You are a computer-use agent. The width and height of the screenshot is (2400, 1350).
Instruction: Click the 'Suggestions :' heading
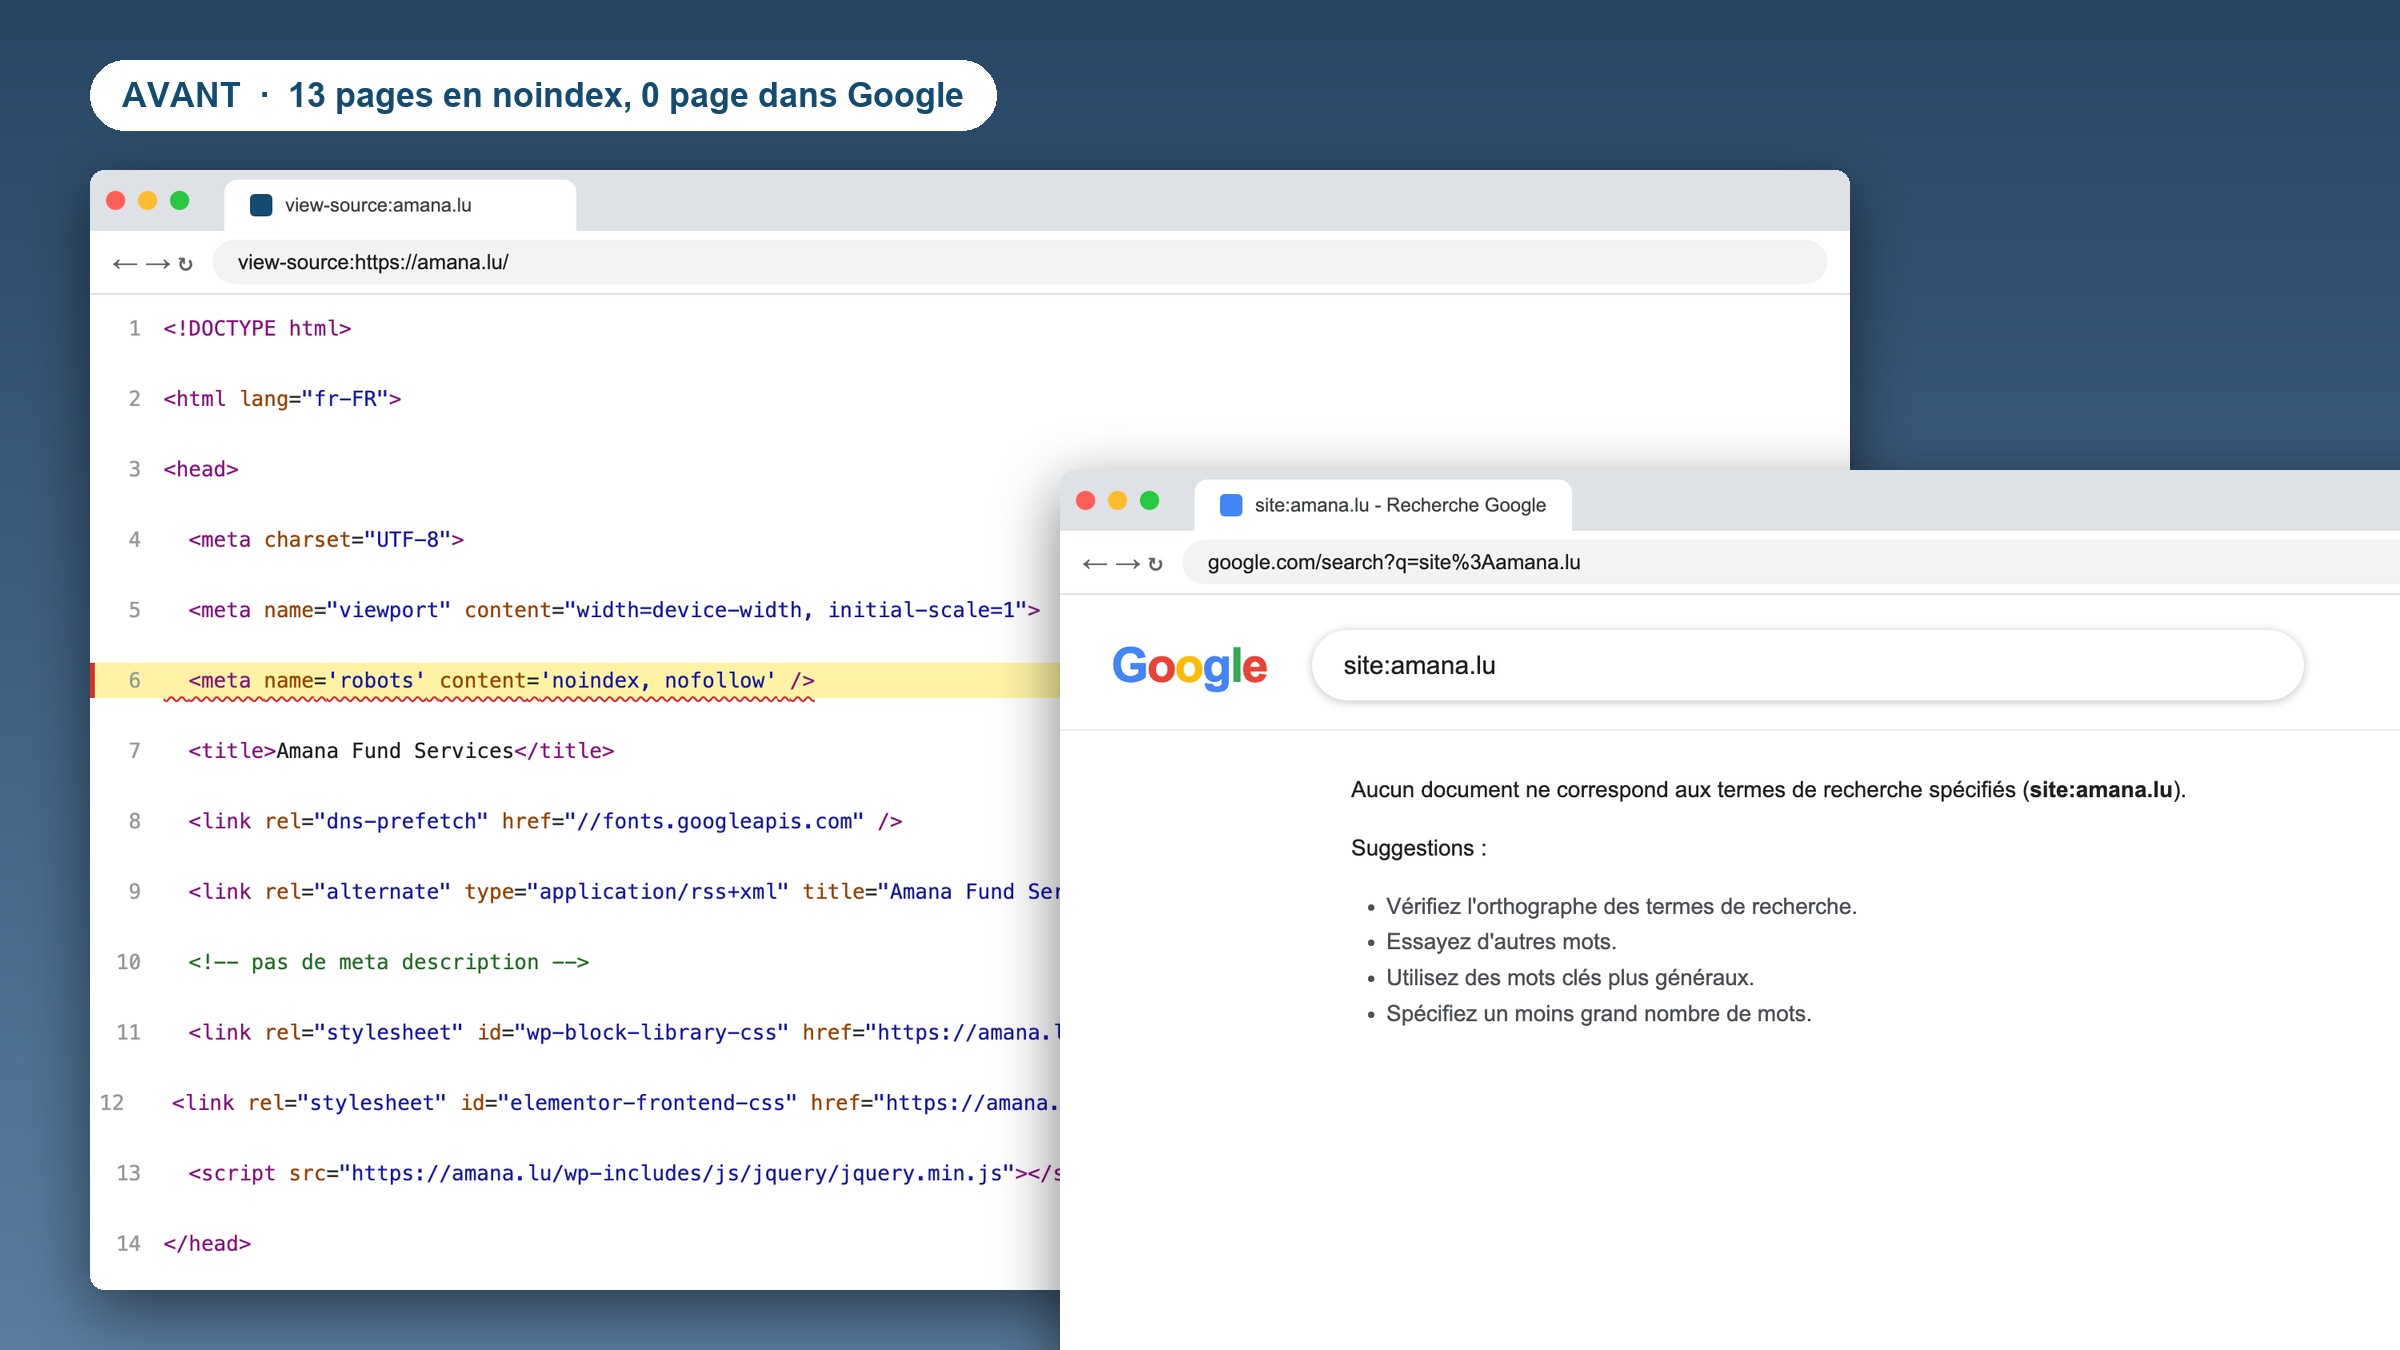coord(1418,848)
